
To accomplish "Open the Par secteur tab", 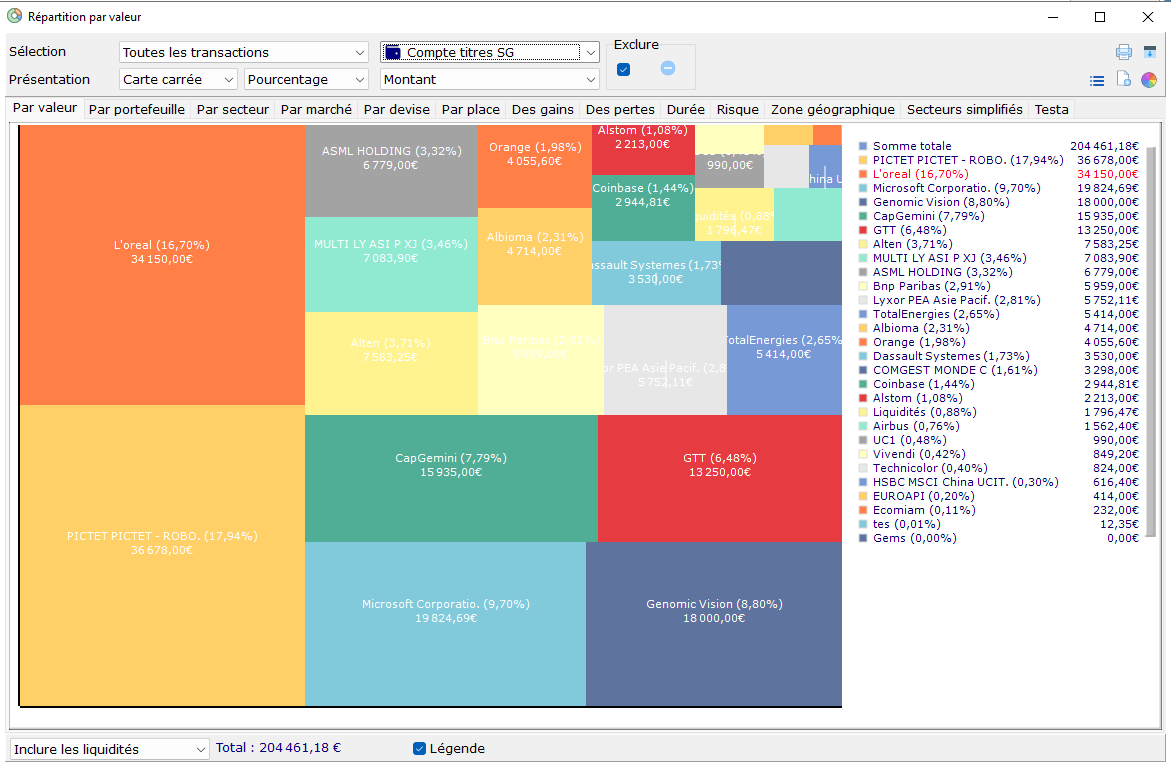I will tap(233, 109).
